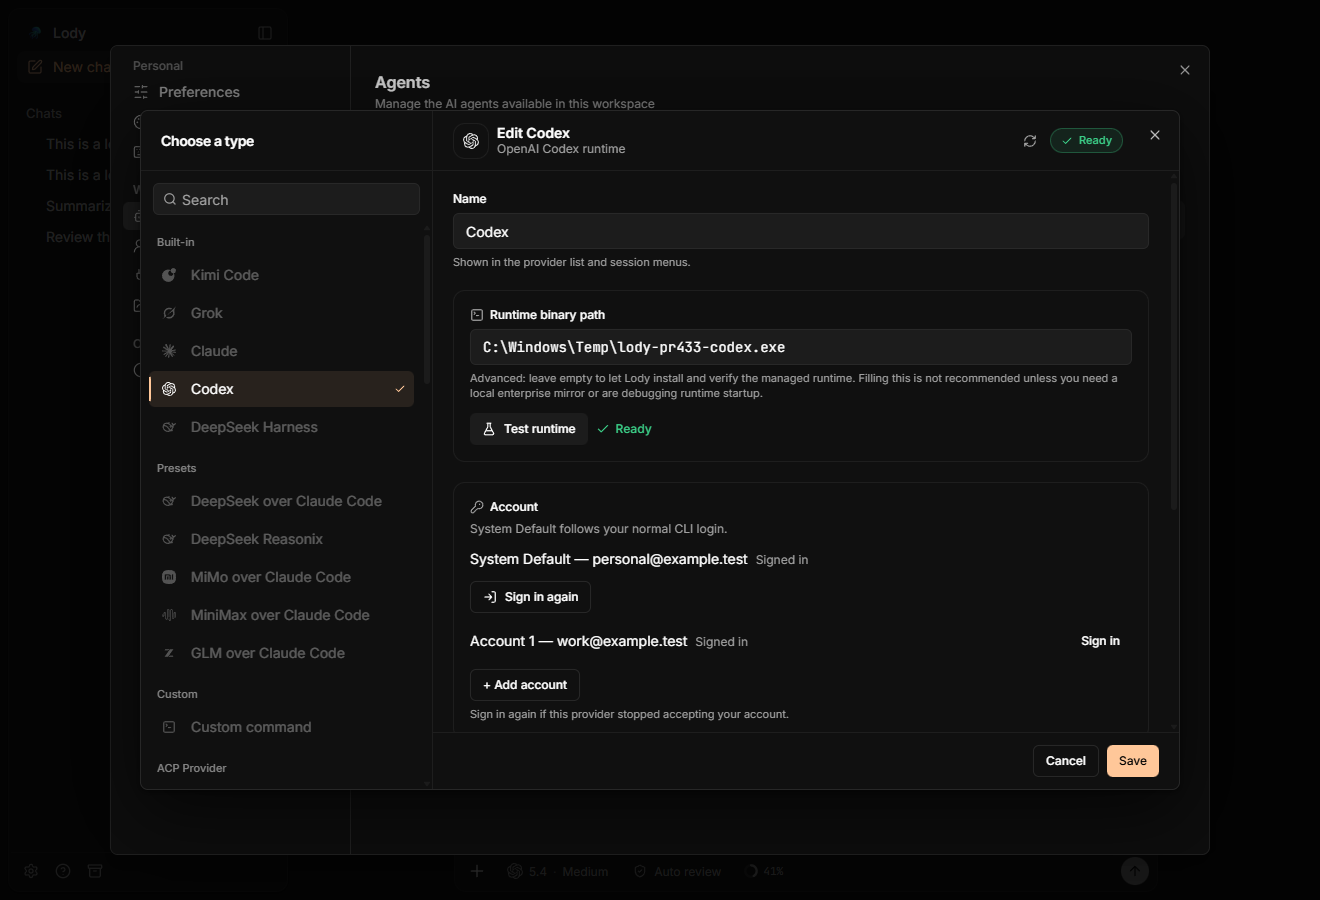Click the DeepSeek Harness whale icon

point(169,427)
